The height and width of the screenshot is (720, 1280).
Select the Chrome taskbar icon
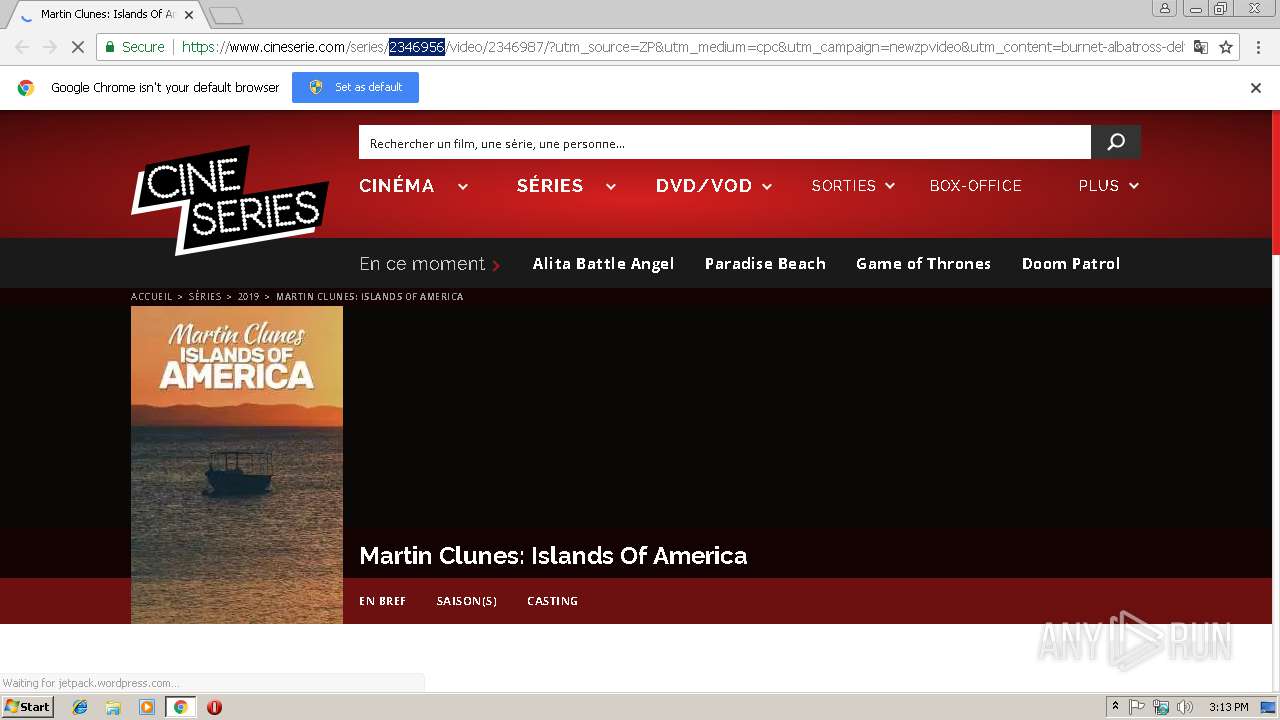[180, 707]
